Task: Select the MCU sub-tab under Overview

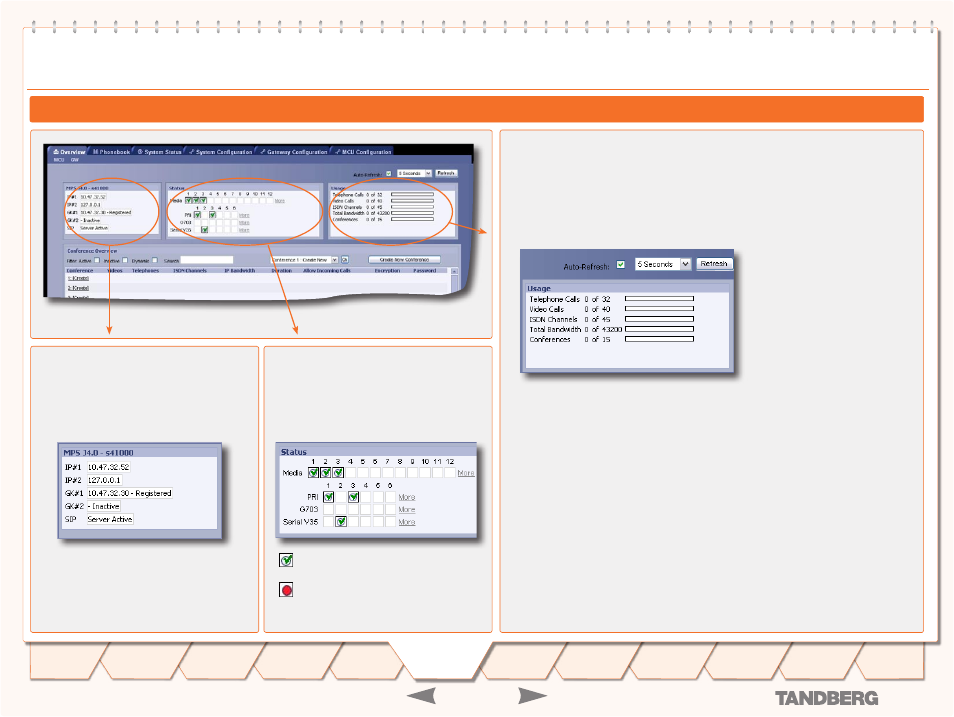Action: pyautogui.click(x=59, y=160)
